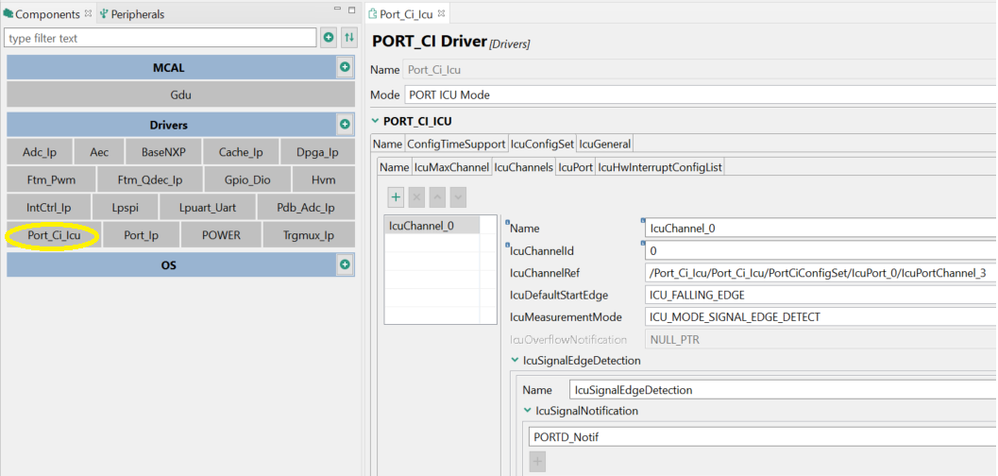This screenshot has height=476, width=998.
Task: Open the IntCtrl_Ip driver
Action: tap(49, 207)
